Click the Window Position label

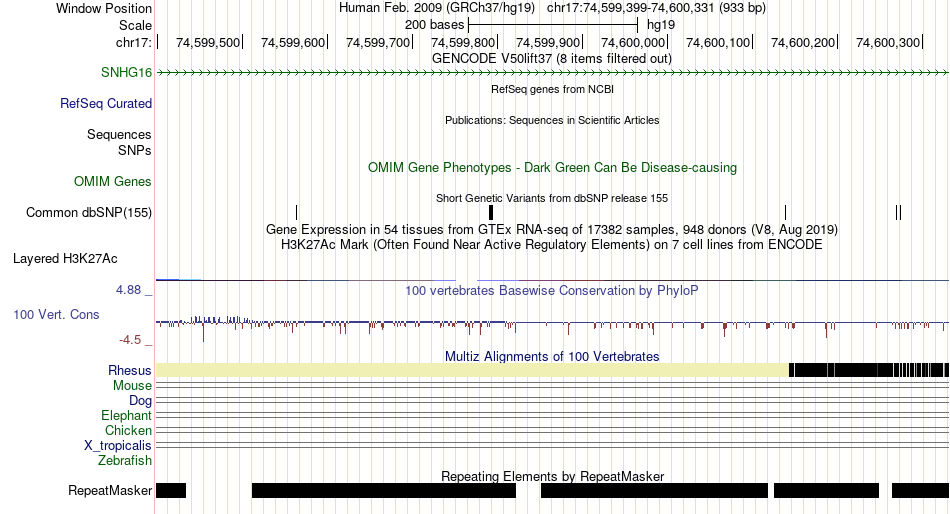click(x=104, y=8)
